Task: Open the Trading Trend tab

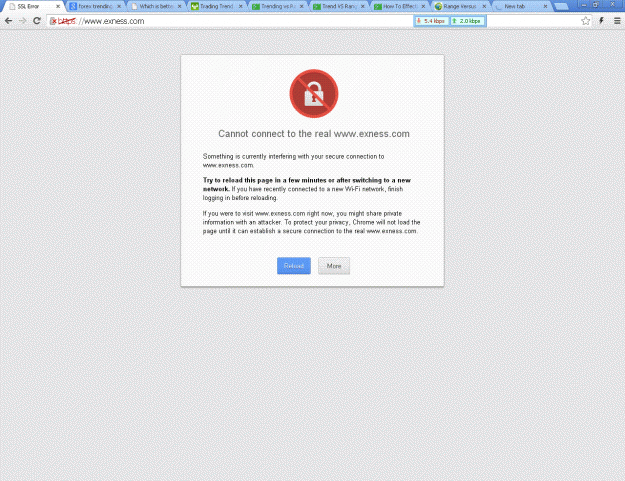Action: coord(216,6)
